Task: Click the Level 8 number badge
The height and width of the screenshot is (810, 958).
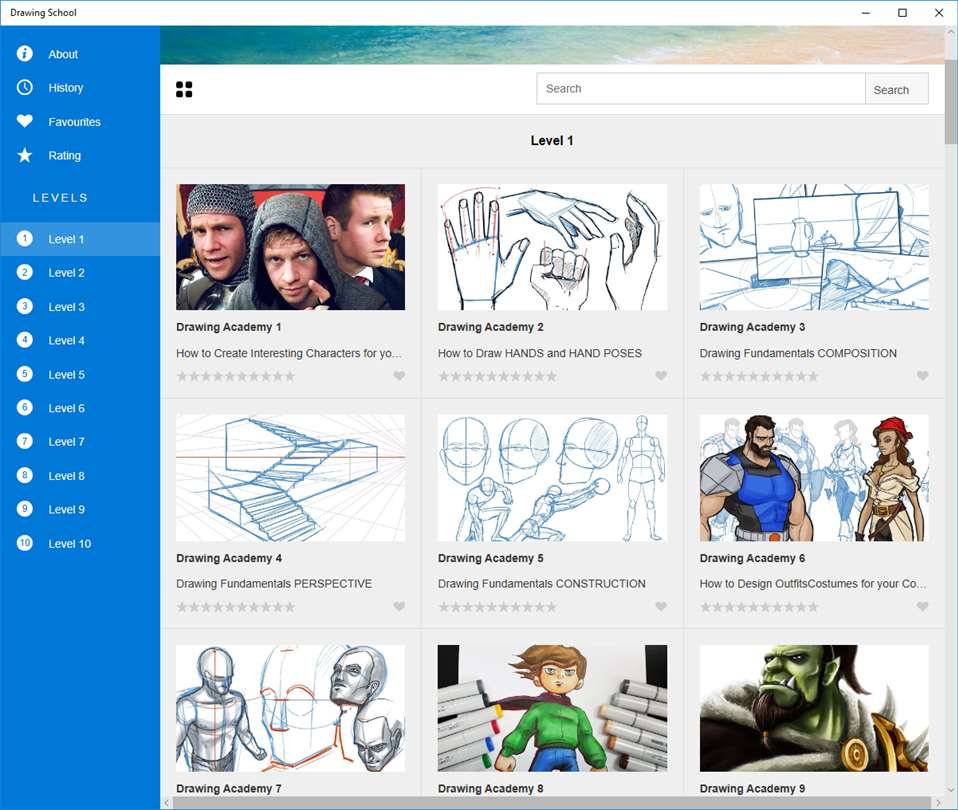Action: click(x=24, y=475)
